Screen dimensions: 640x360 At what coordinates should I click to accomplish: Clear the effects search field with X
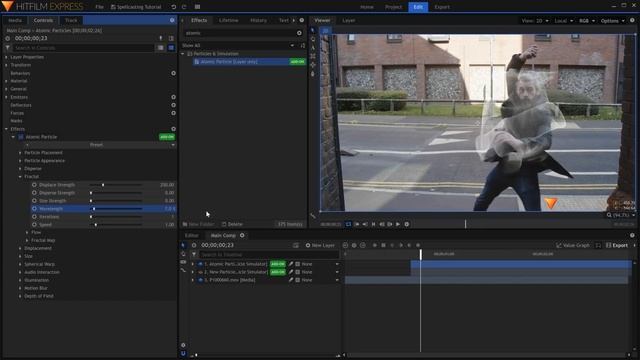(x=299, y=33)
